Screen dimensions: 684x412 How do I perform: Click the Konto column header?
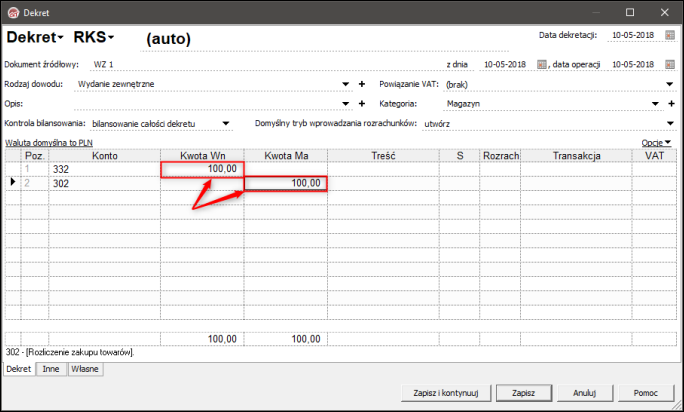point(105,155)
